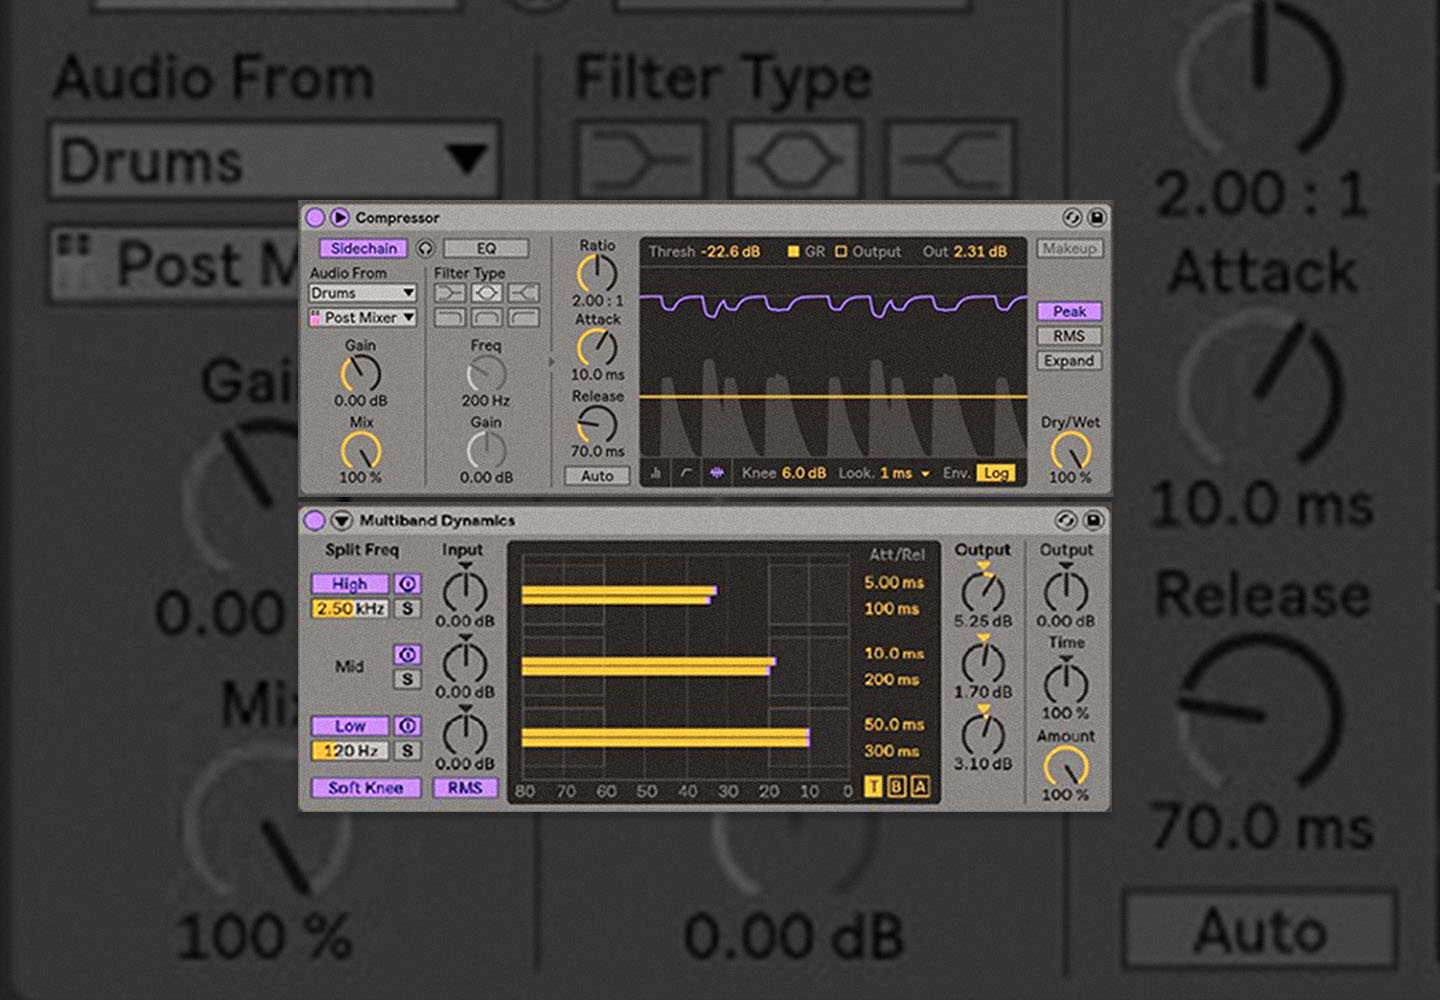Click the Compressor Attack knob
This screenshot has height=1000, width=1440.
597,347
